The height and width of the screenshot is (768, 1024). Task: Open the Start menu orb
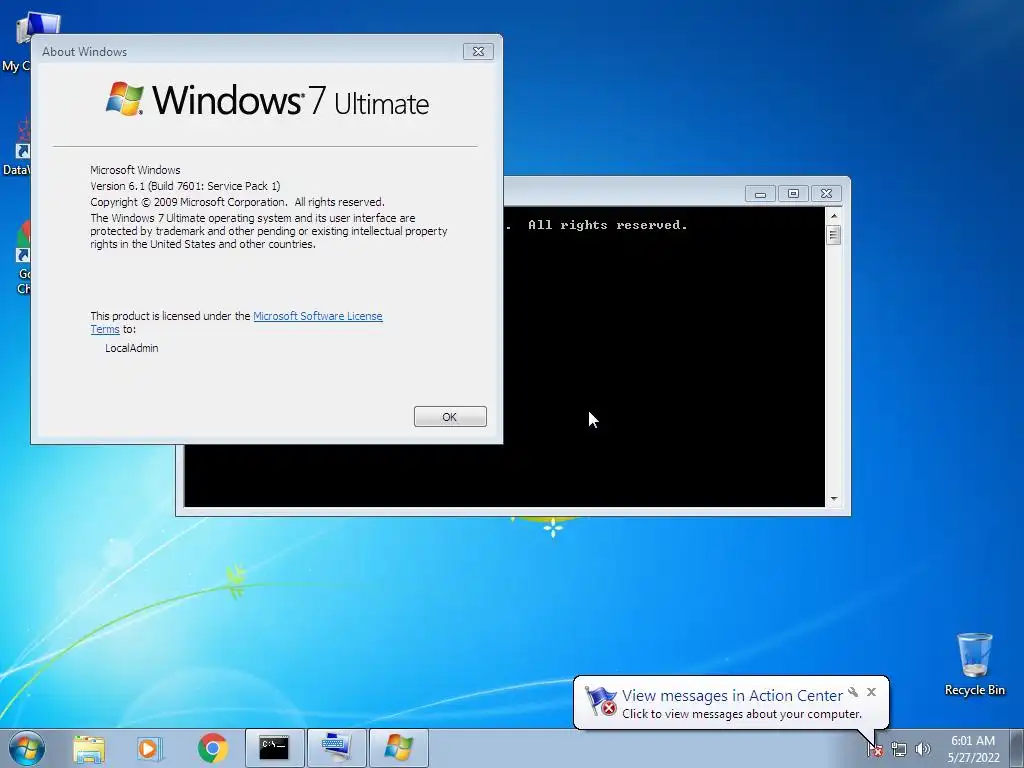tap(27, 748)
